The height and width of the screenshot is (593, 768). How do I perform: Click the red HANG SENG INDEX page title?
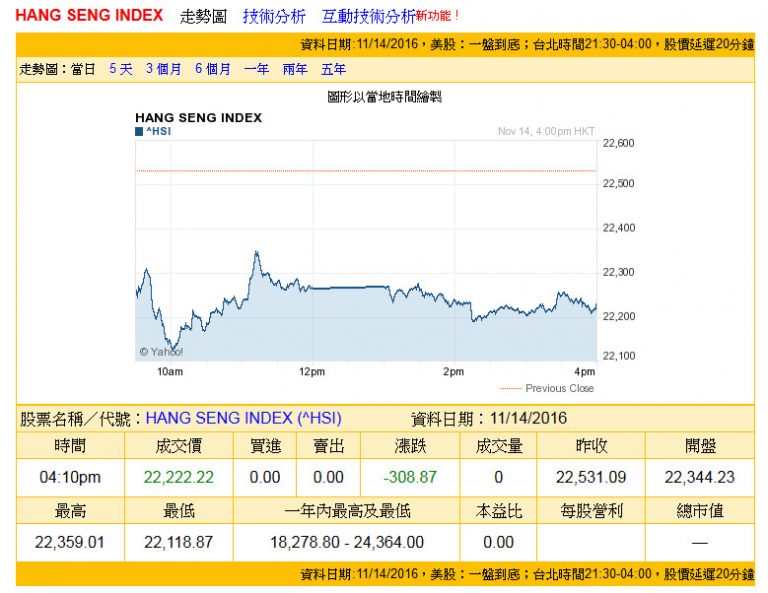(89, 15)
